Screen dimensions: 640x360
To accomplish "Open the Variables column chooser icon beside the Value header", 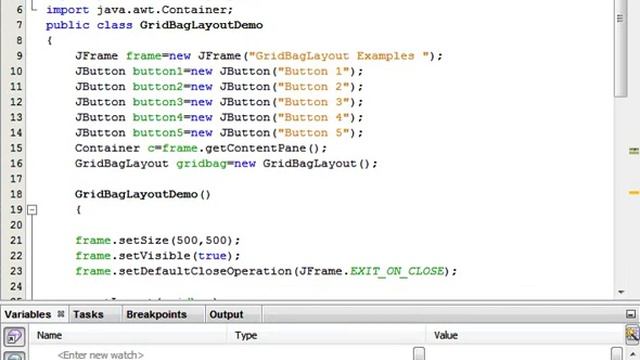I will (632, 334).
